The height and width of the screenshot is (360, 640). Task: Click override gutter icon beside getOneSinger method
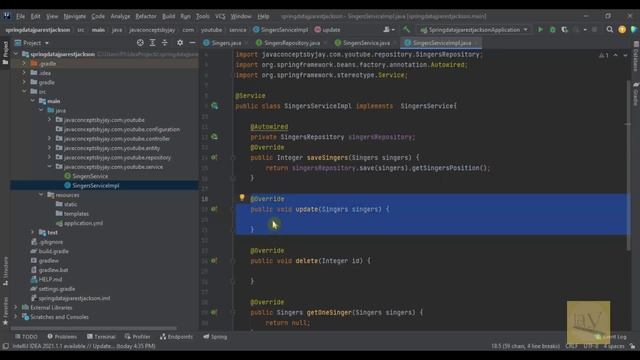click(x=214, y=312)
